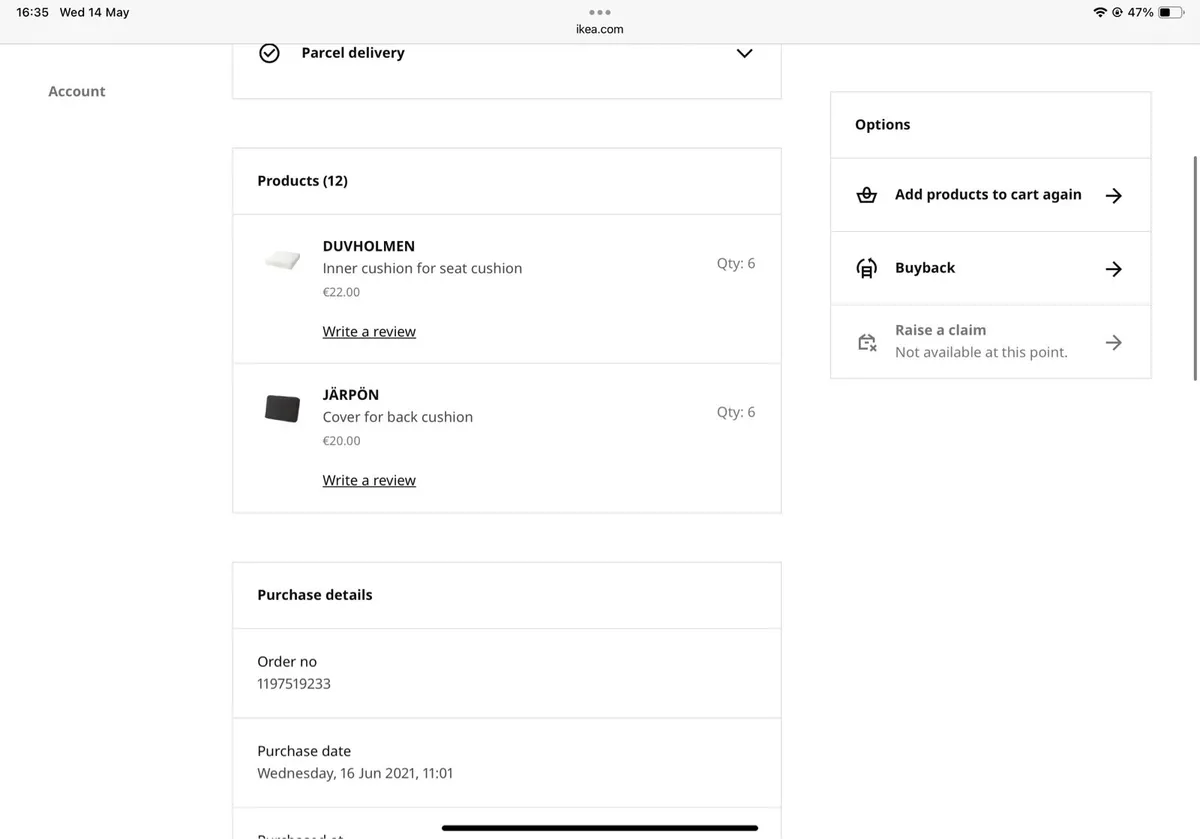Image resolution: width=1200 pixels, height=839 pixels.
Task: Expand the Parcel delivery chevron
Action: coord(744,53)
